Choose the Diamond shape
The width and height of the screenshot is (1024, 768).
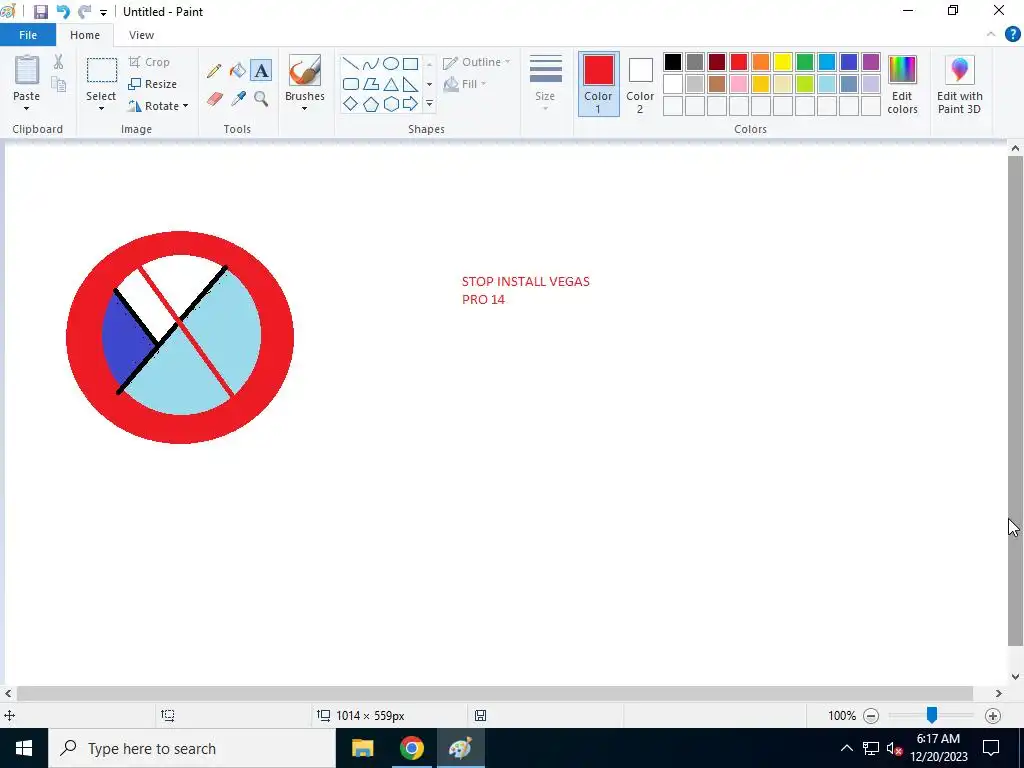[x=351, y=104]
